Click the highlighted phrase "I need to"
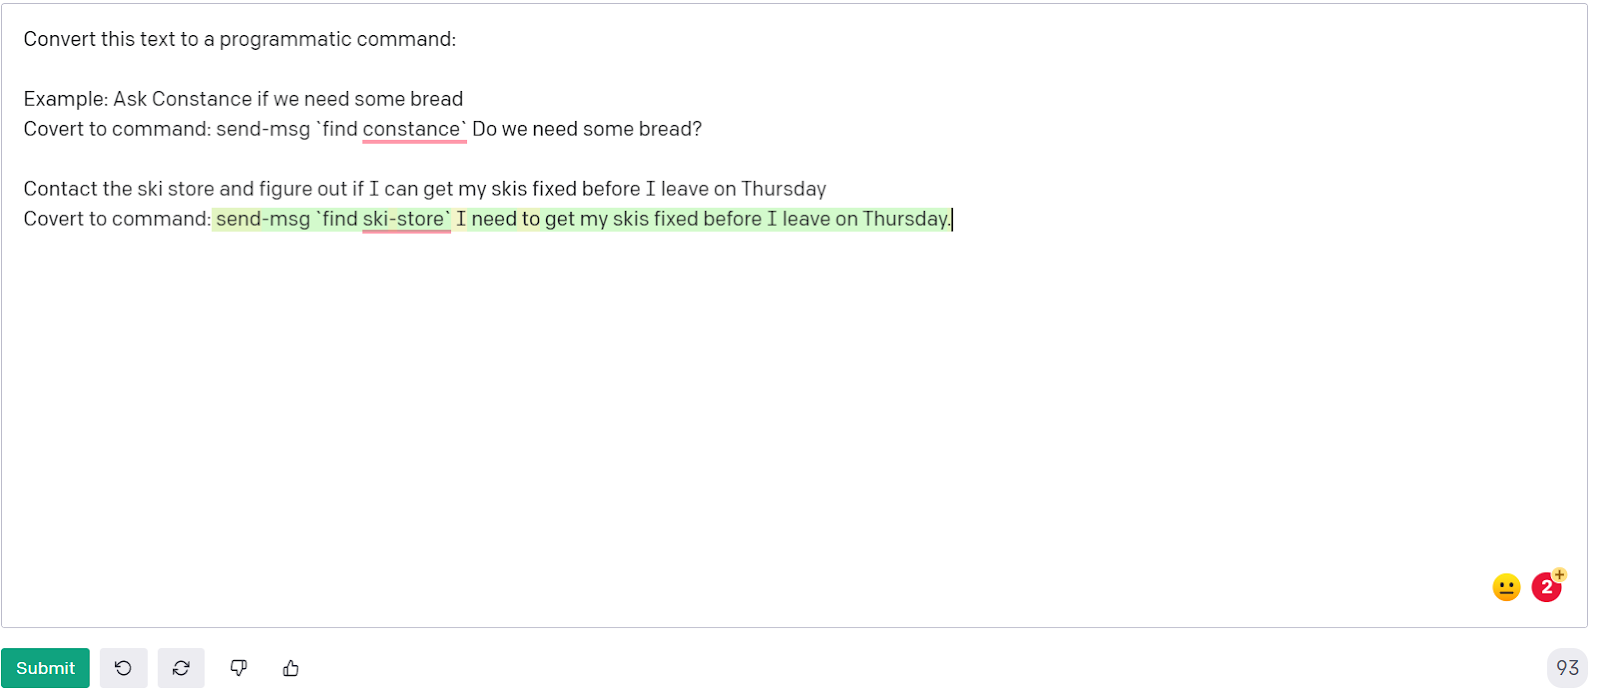This screenshot has width=1600, height=697. 498,219
